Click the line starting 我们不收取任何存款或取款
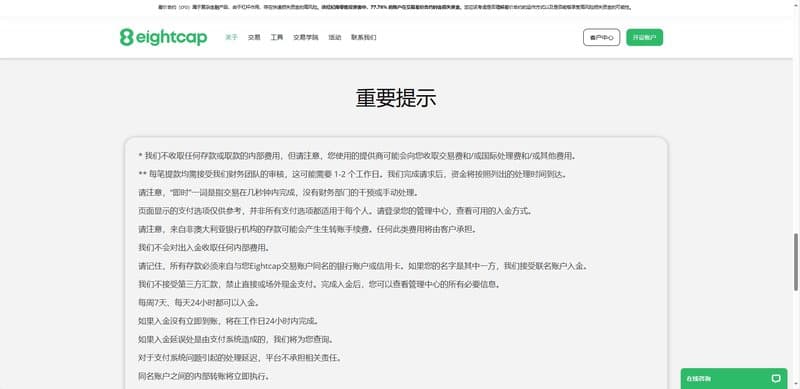The image size is (800, 389). point(357,156)
